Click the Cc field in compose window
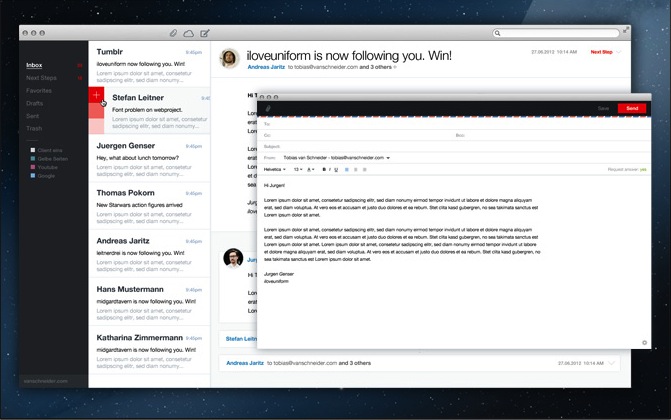The height and width of the screenshot is (420, 671). pyautogui.click(x=355, y=135)
